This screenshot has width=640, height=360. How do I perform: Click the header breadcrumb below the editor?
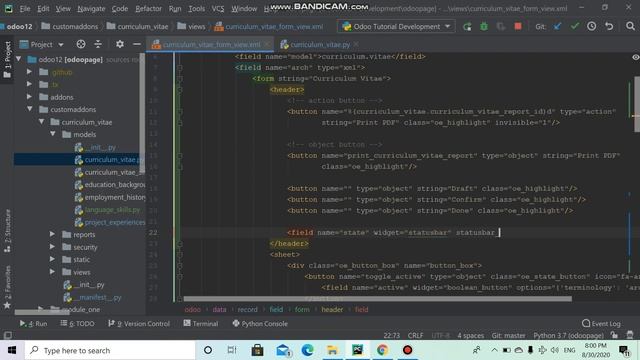coord(332,309)
